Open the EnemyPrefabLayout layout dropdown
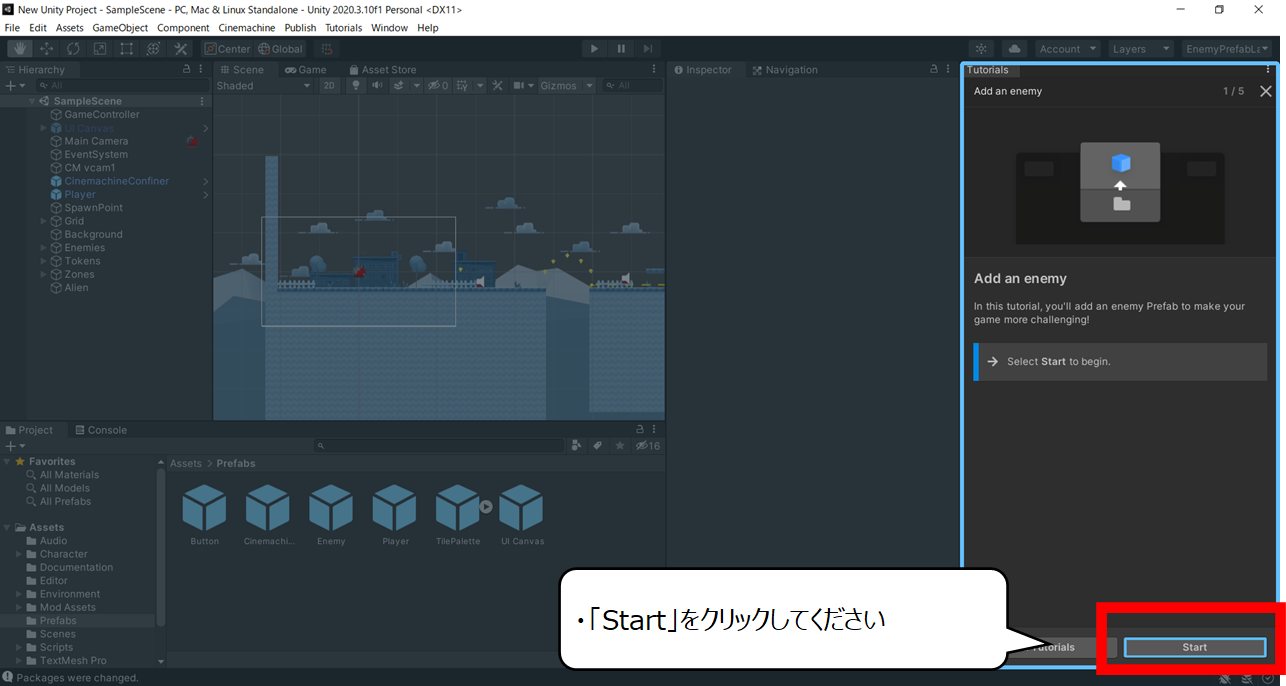The image size is (1286, 686). point(1226,48)
